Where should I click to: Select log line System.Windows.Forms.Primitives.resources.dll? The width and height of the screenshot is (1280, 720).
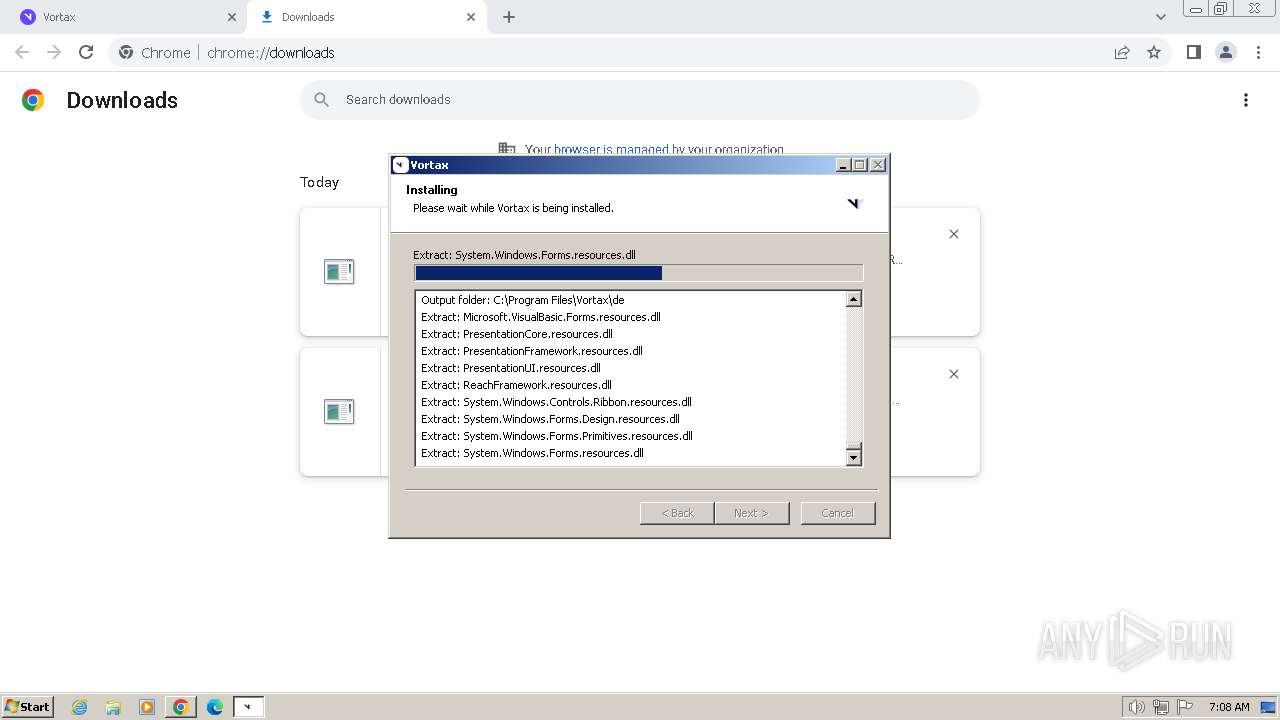(557, 436)
